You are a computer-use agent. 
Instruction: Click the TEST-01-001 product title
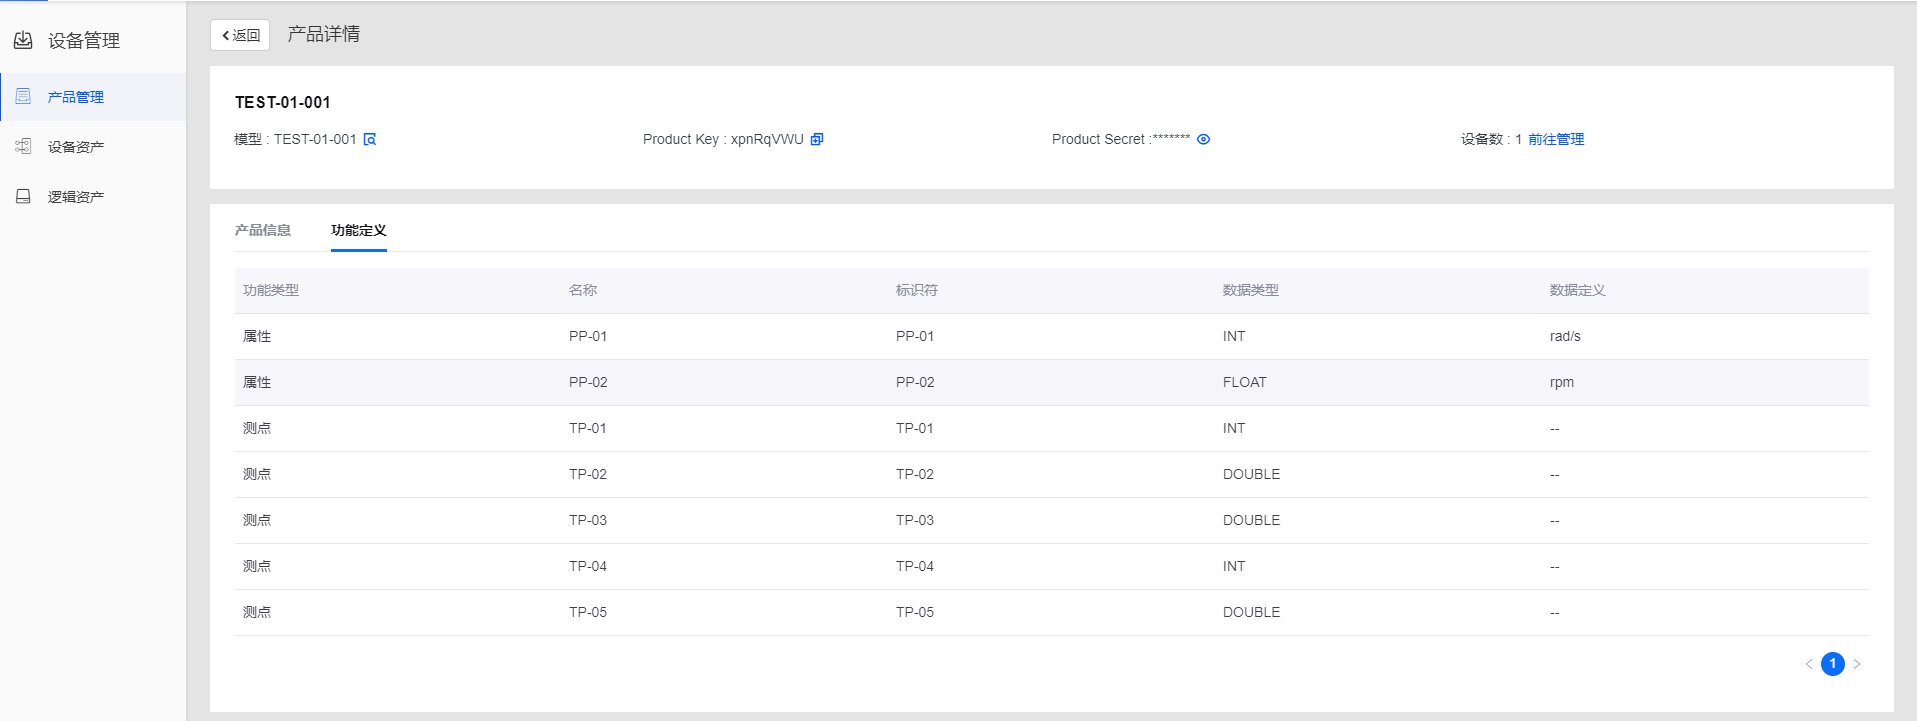pyautogui.click(x=283, y=102)
